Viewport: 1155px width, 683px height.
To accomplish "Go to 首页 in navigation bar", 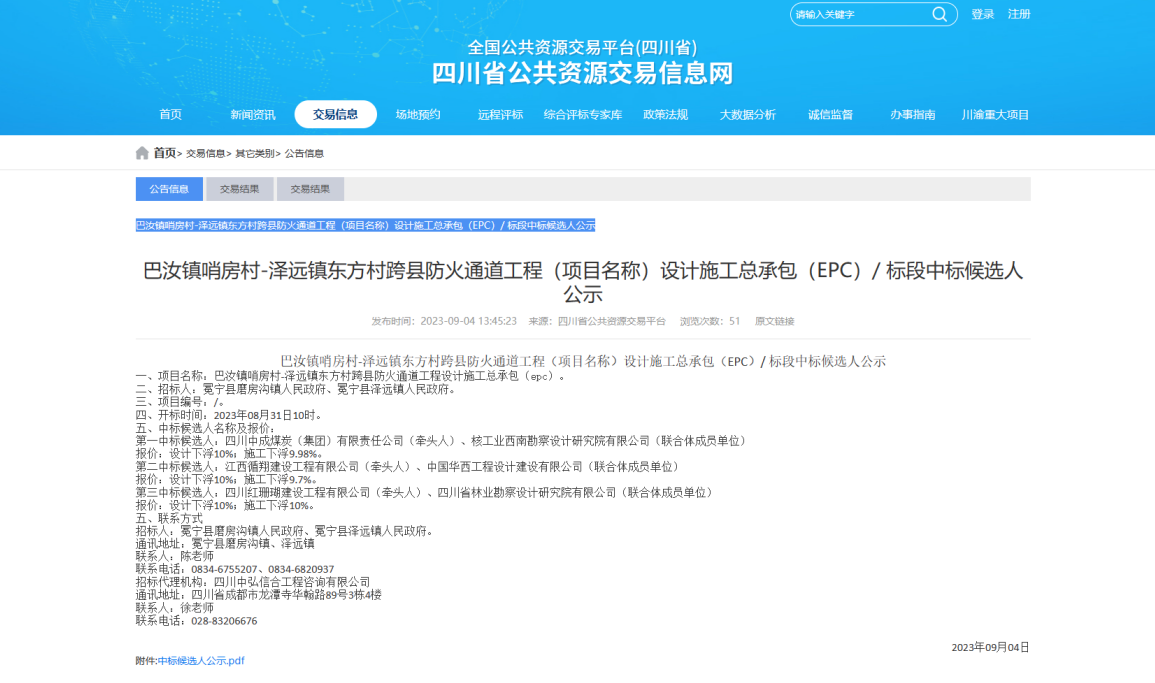I will click(x=171, y=115).
